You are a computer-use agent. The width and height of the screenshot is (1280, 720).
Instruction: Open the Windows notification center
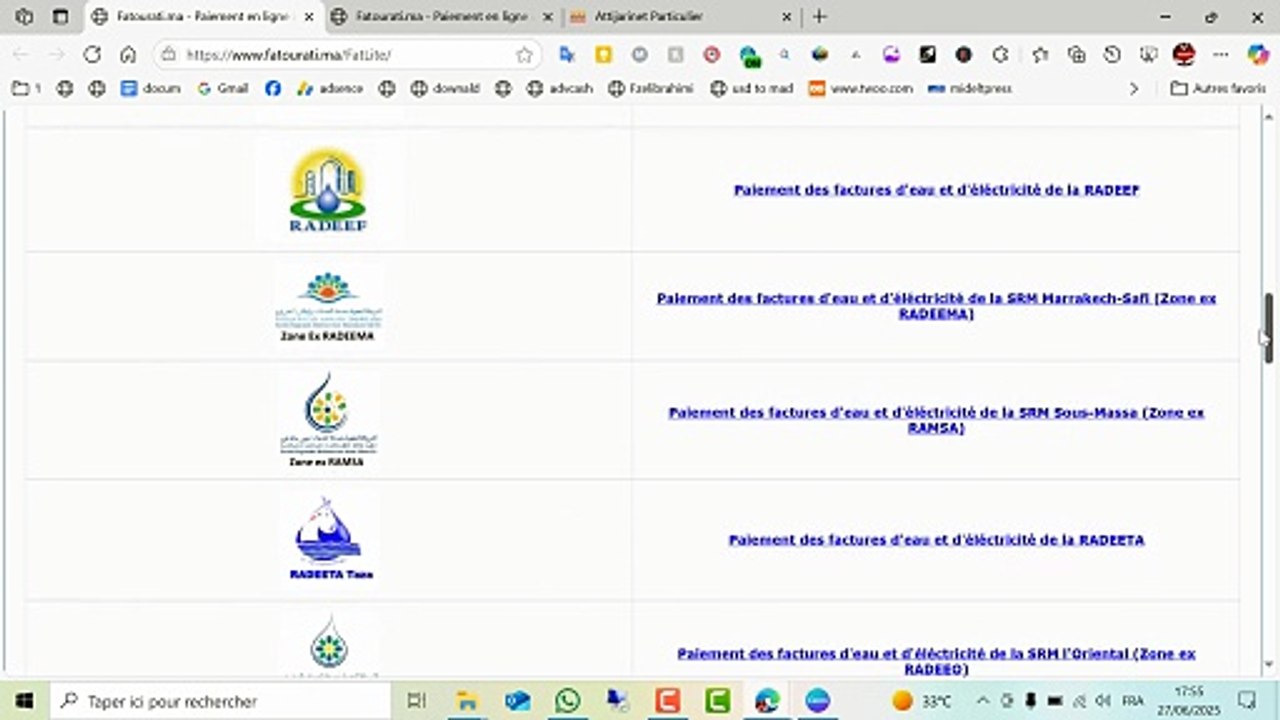1247,701
